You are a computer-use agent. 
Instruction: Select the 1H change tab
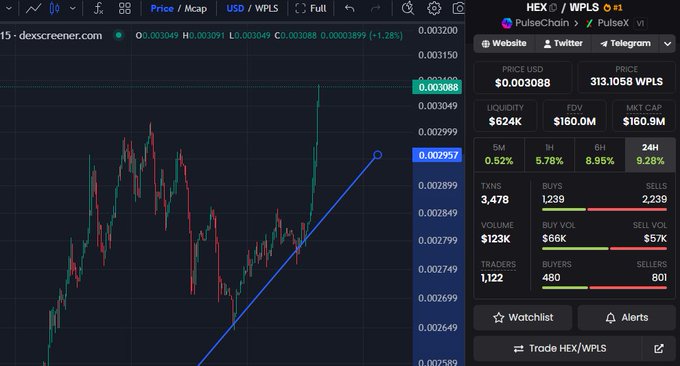pos(549,155)
